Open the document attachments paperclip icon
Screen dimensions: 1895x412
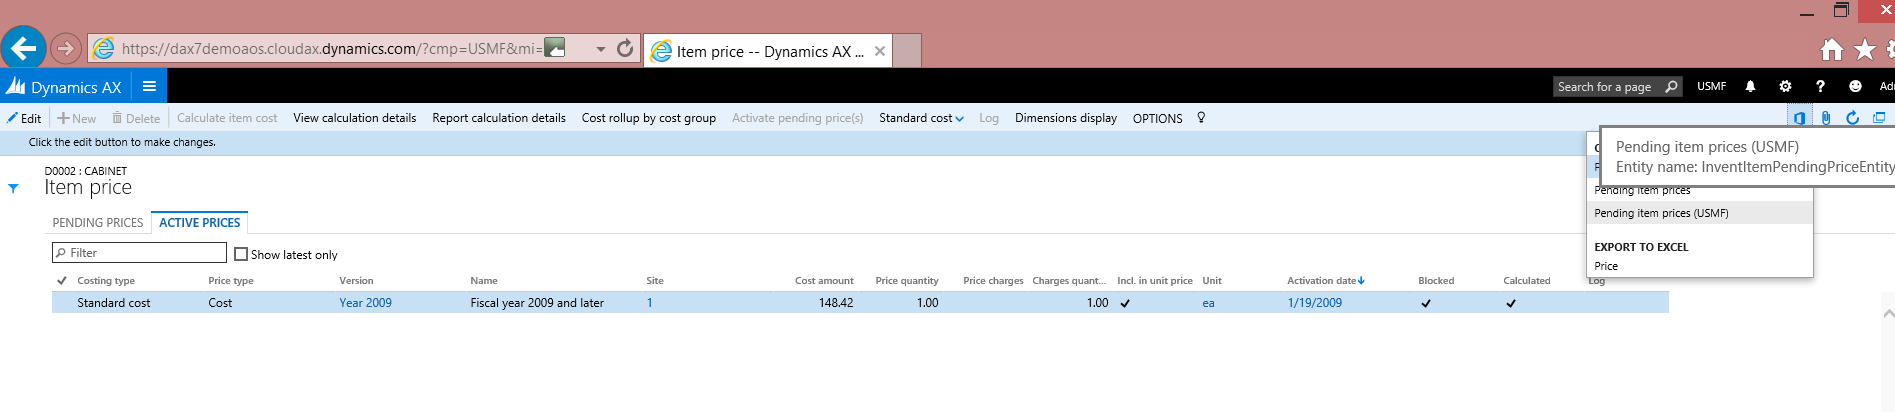(1826, 118)
